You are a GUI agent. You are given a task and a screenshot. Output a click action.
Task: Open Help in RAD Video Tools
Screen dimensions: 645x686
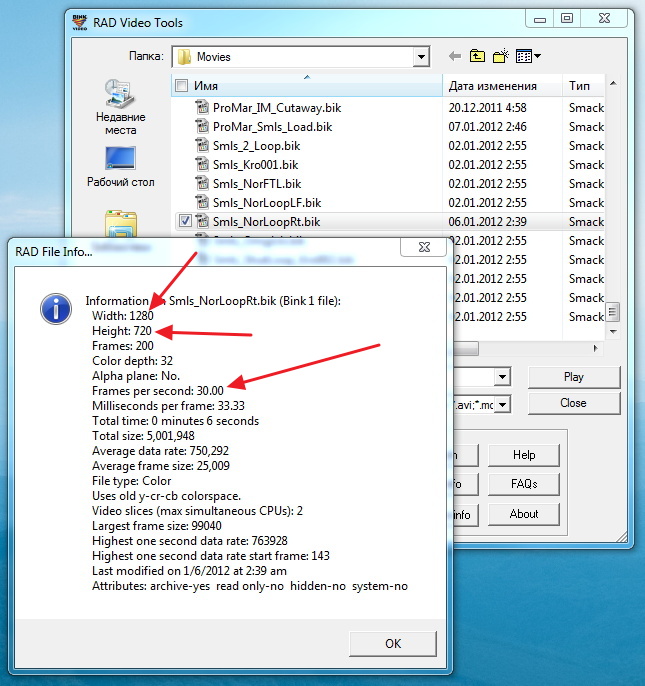pos(523,455)
